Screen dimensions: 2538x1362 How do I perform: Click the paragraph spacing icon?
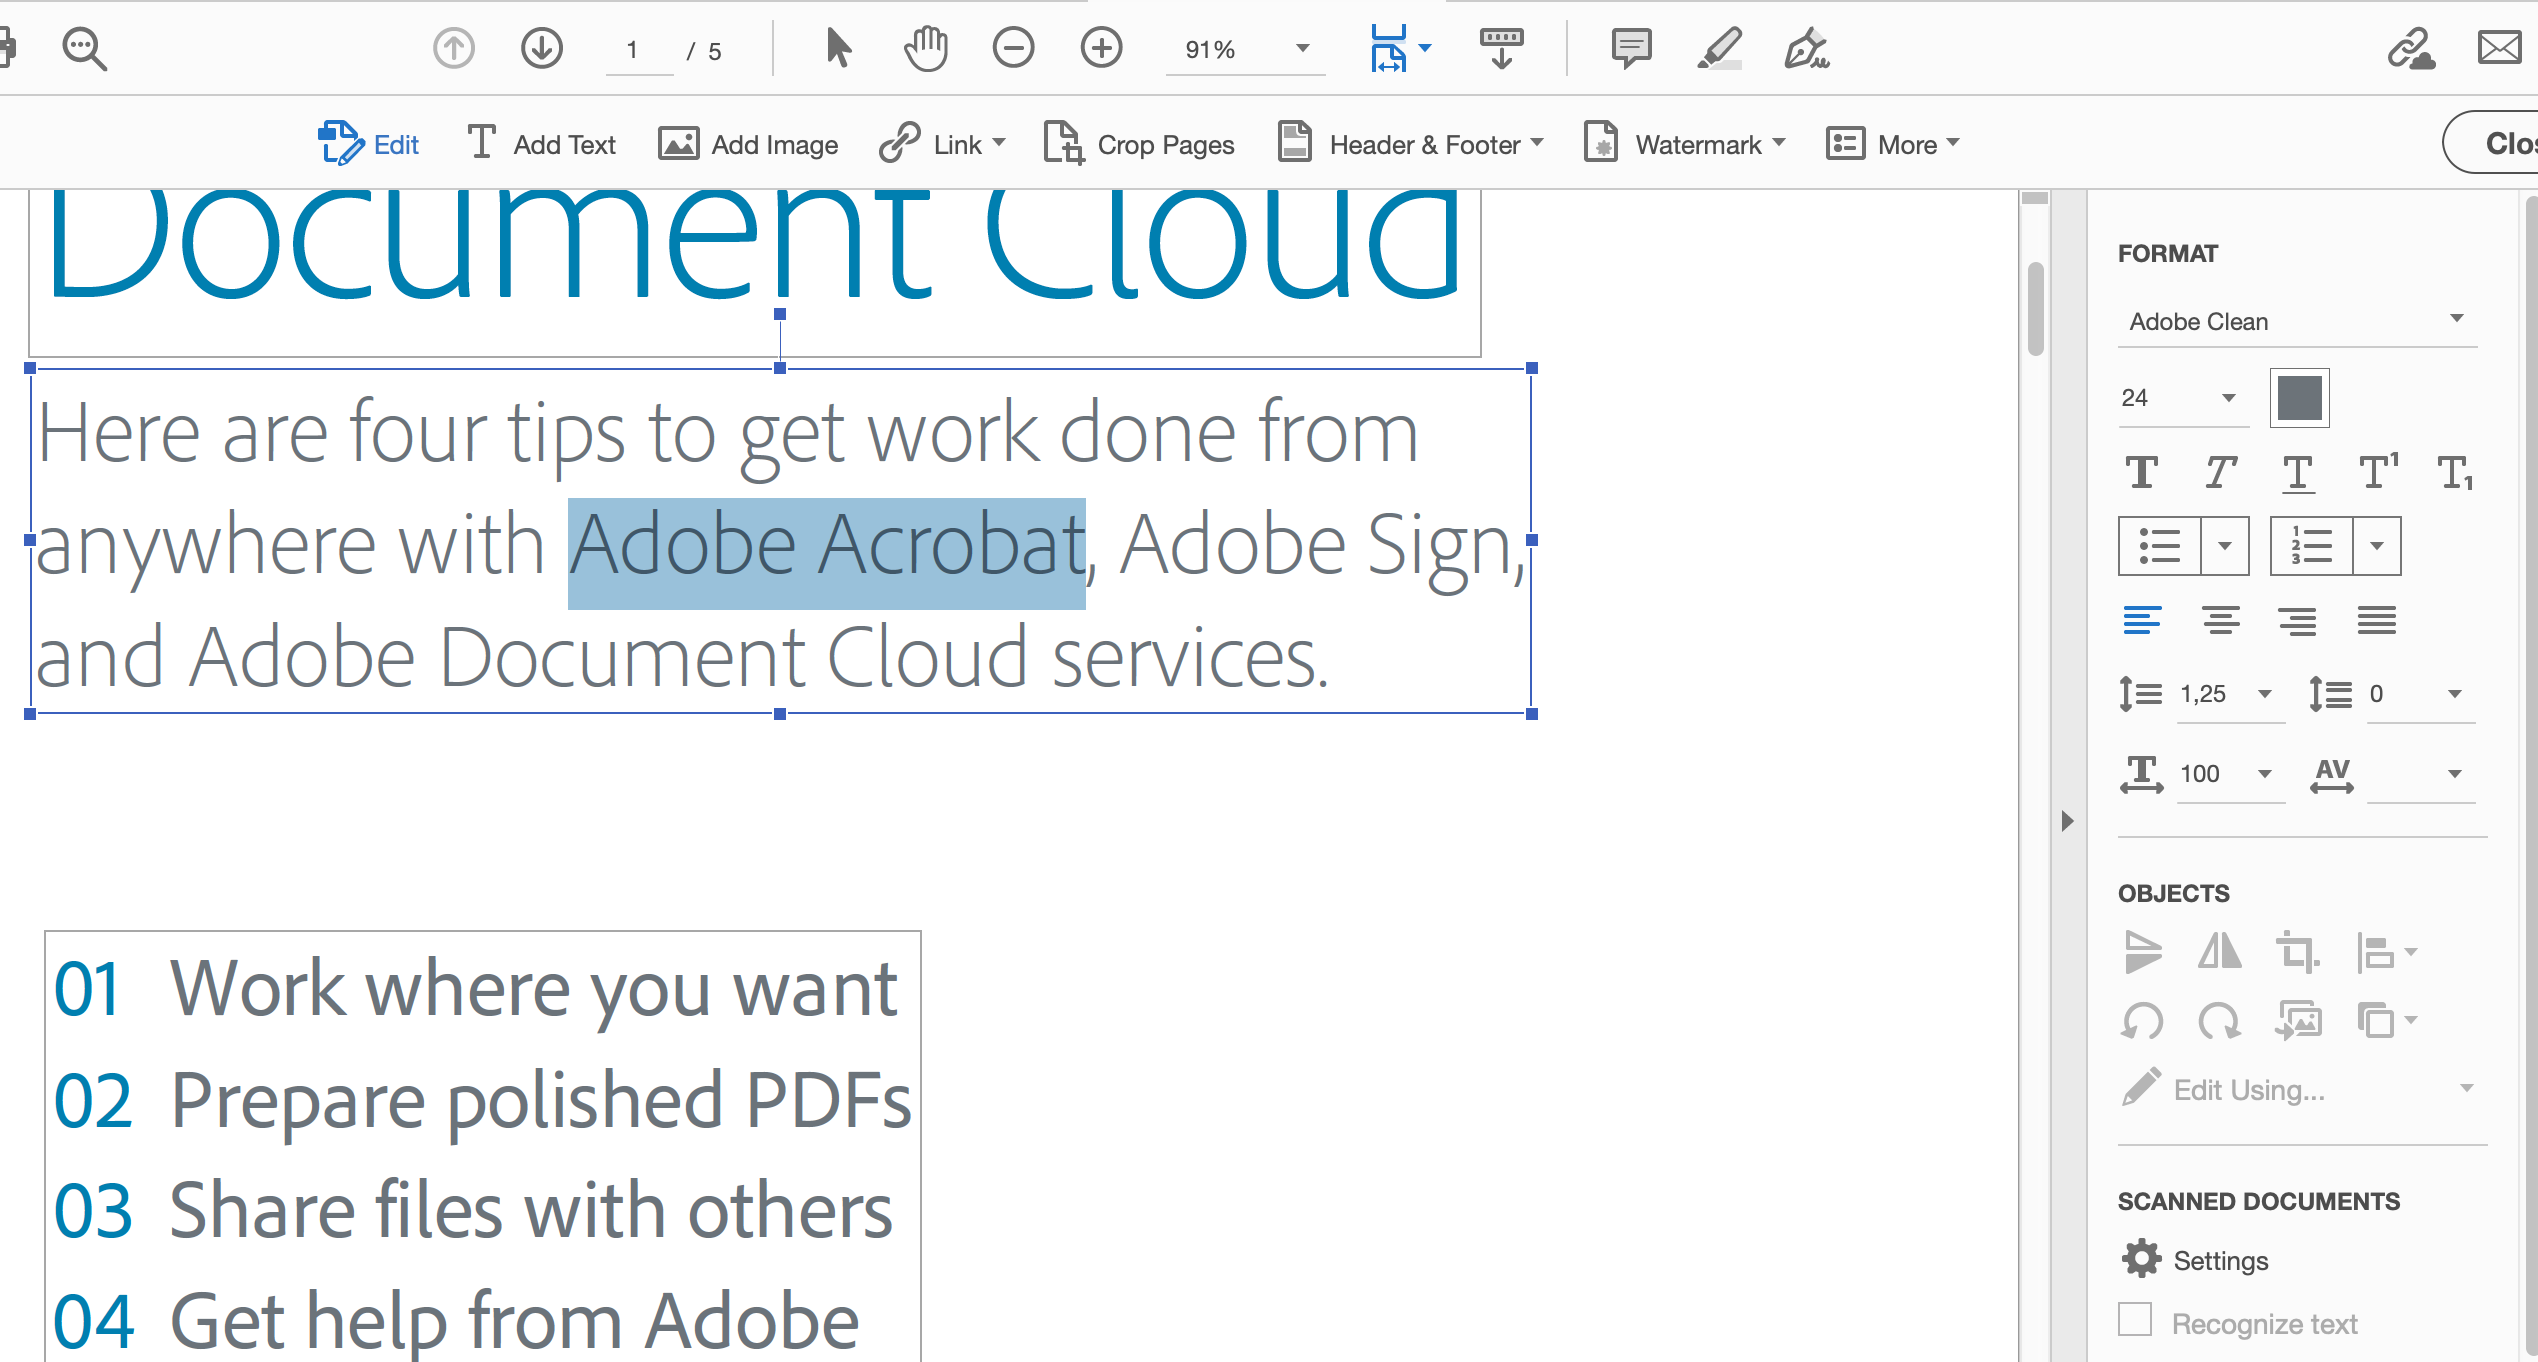2330,693
